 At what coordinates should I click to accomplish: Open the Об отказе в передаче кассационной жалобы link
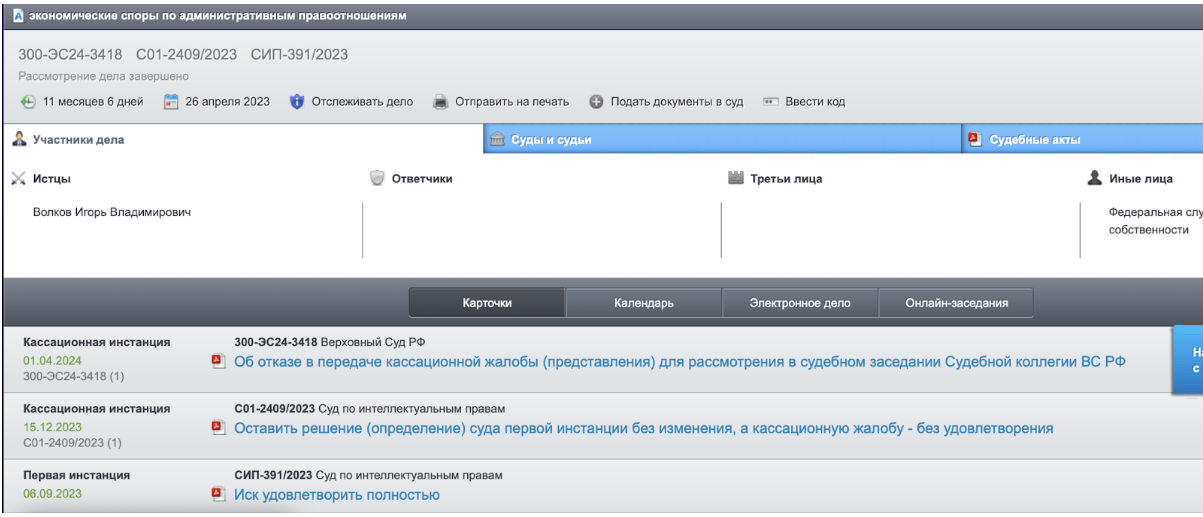pos(679,362)
